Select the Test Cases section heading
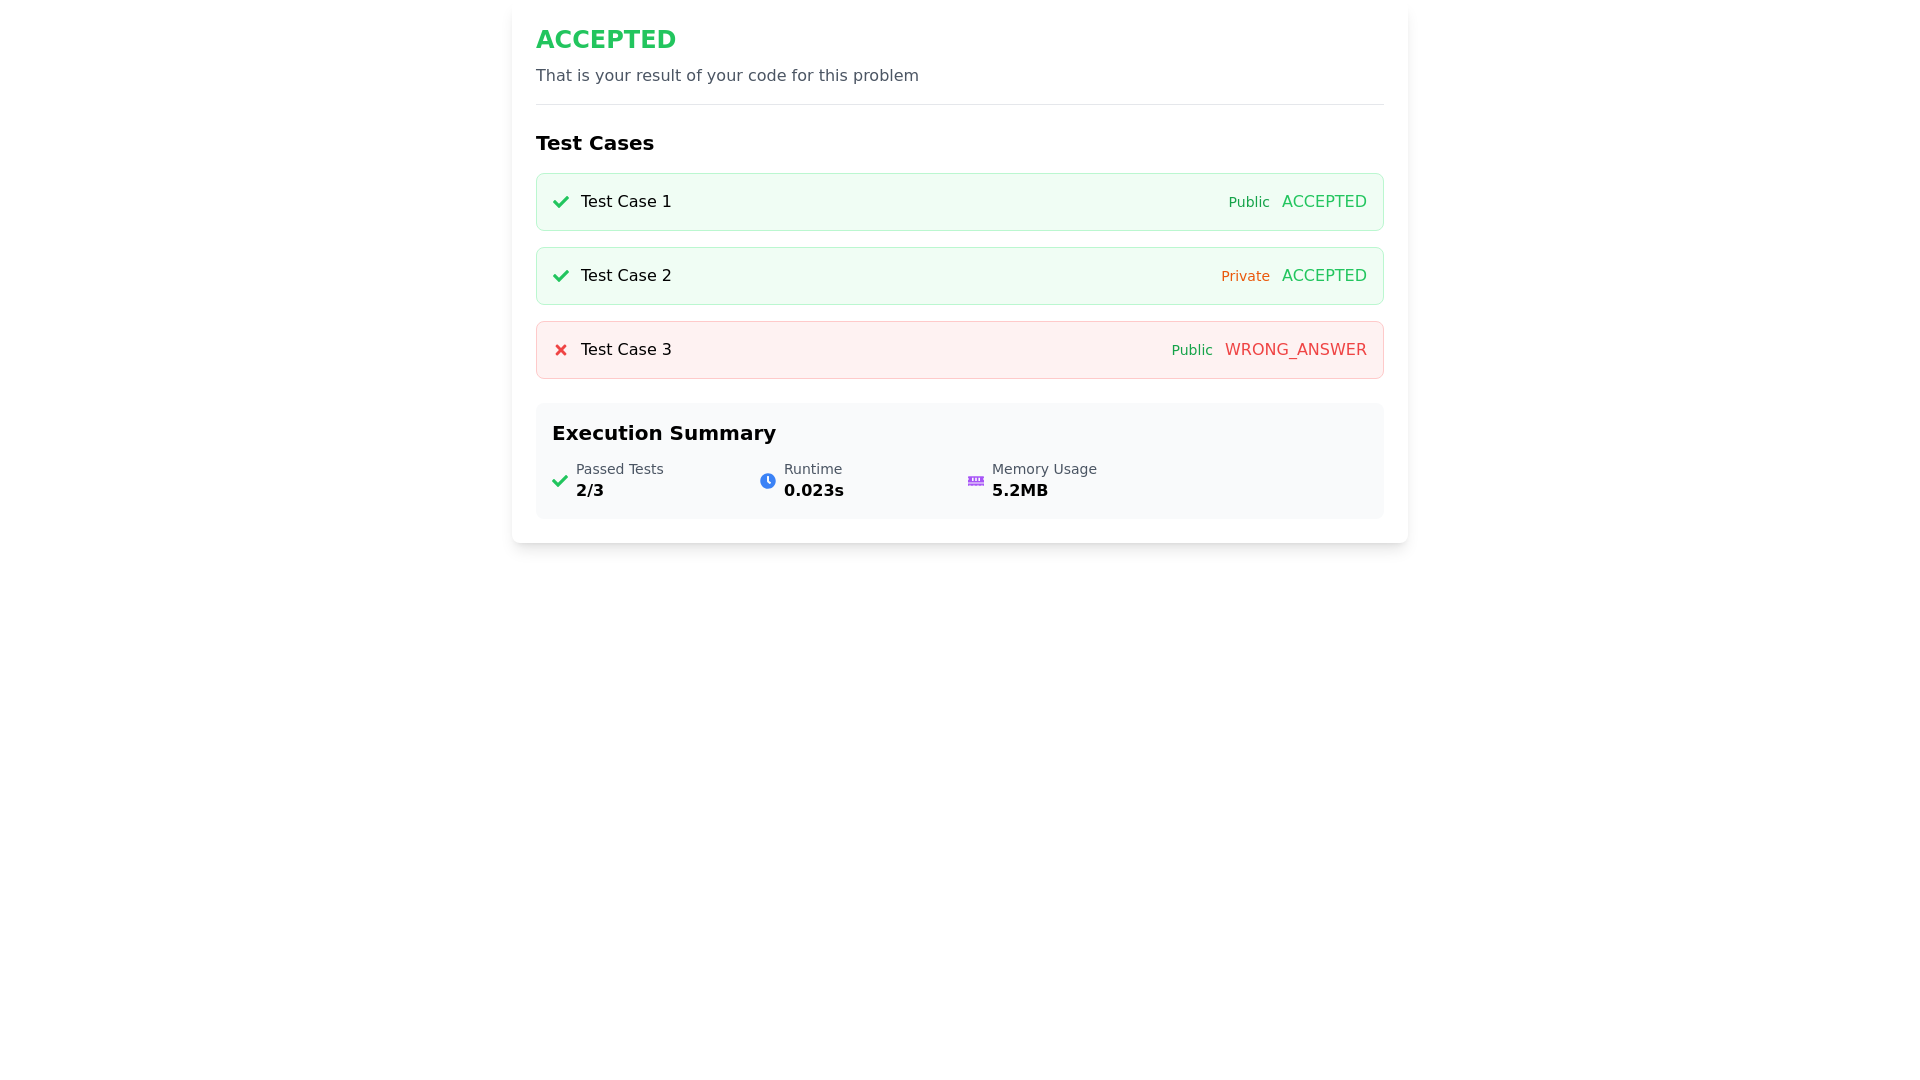 point(594,143)
